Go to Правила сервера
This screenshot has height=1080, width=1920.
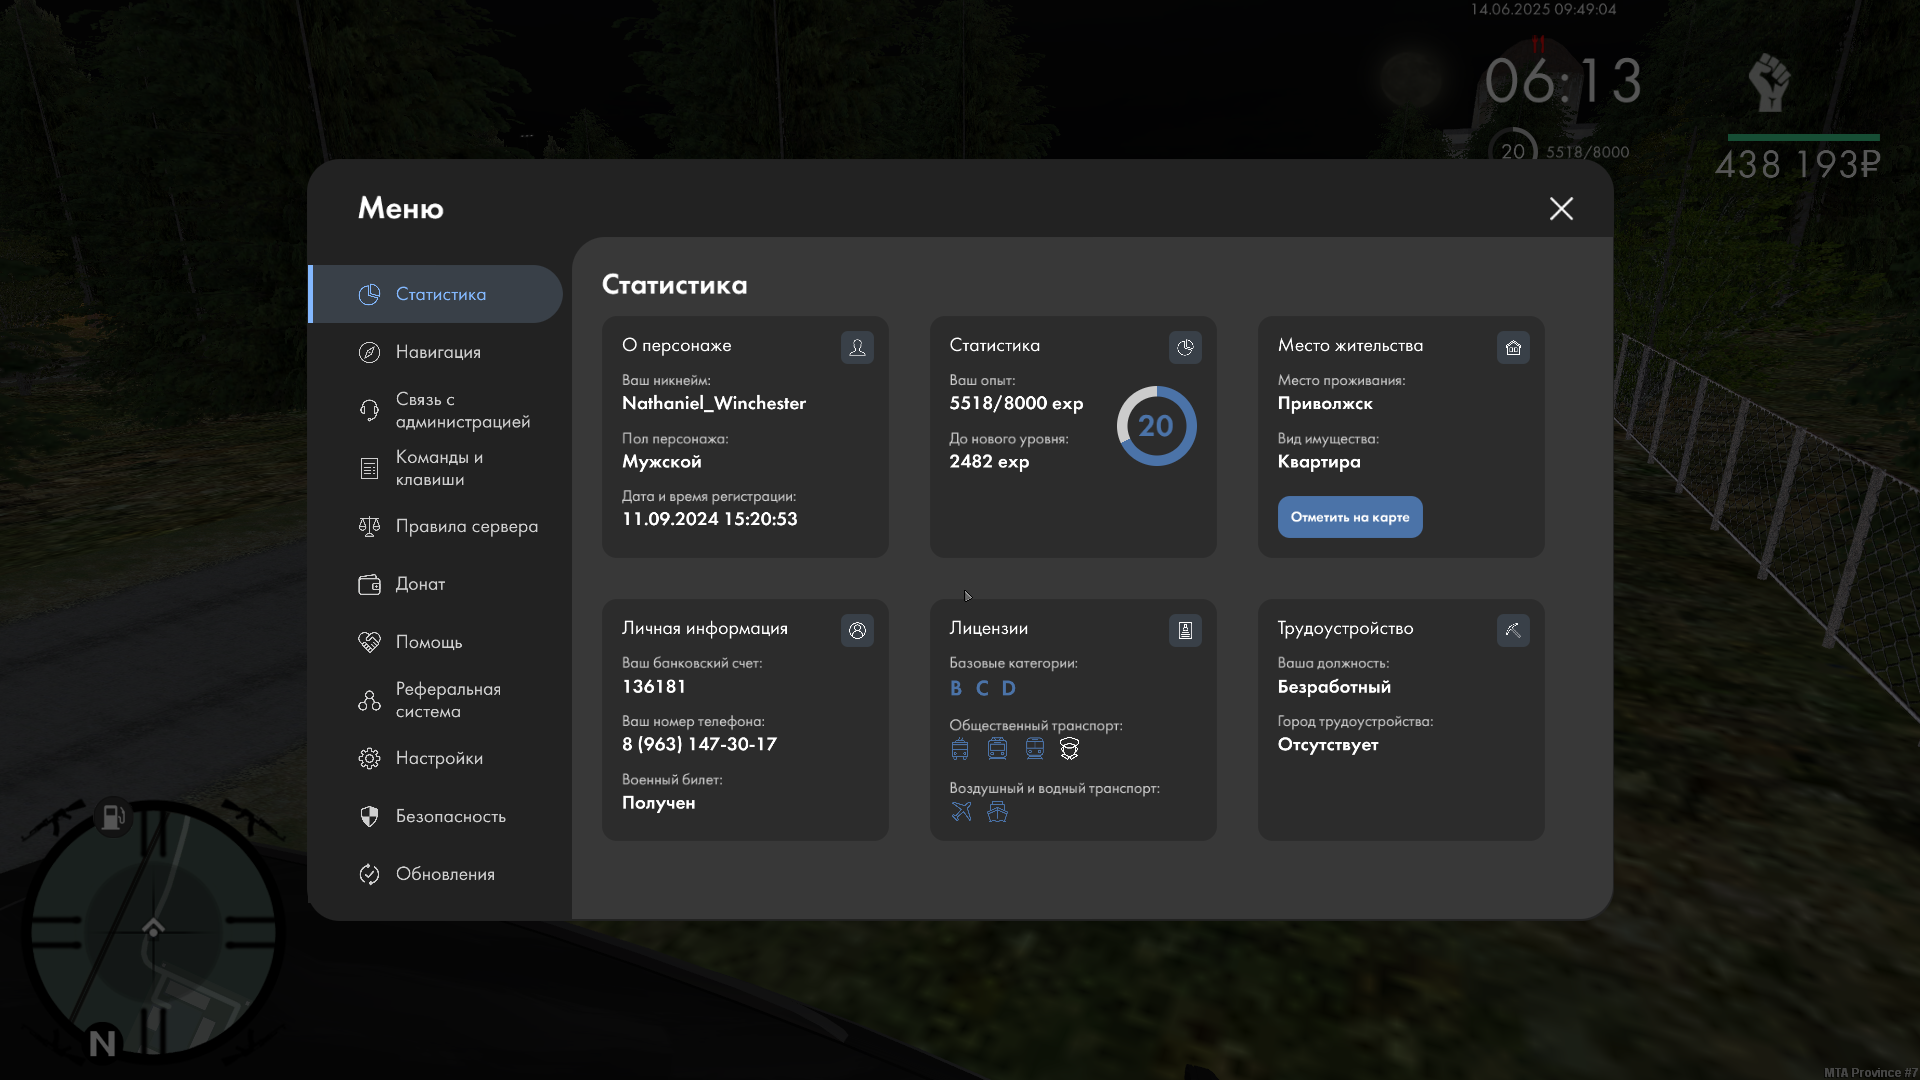tap(436, 526)
